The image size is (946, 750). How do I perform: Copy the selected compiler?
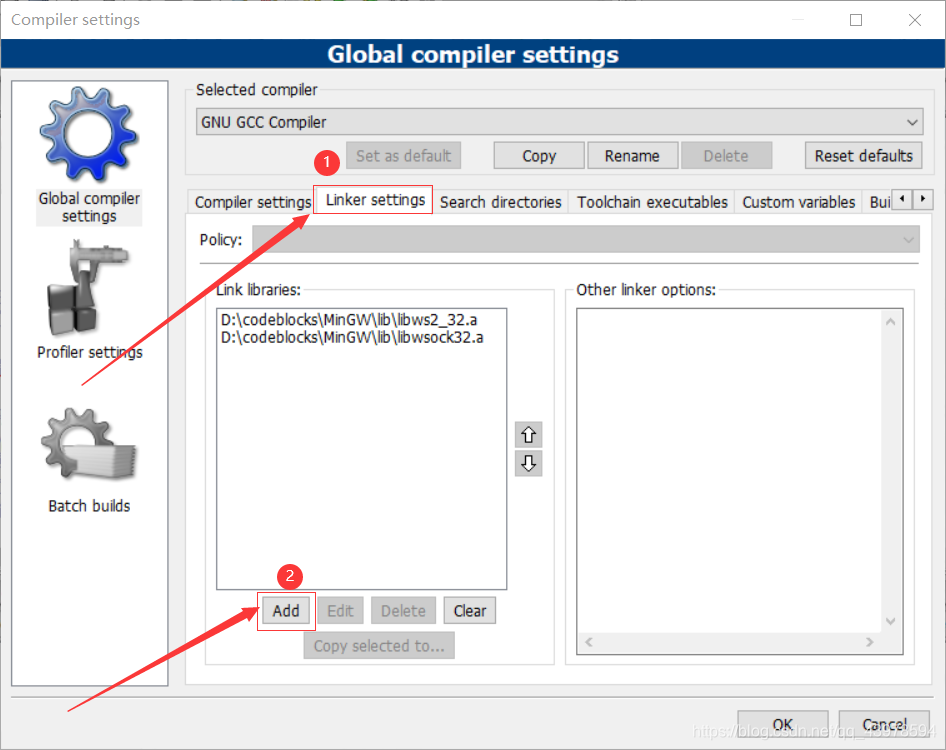point(539,156)
